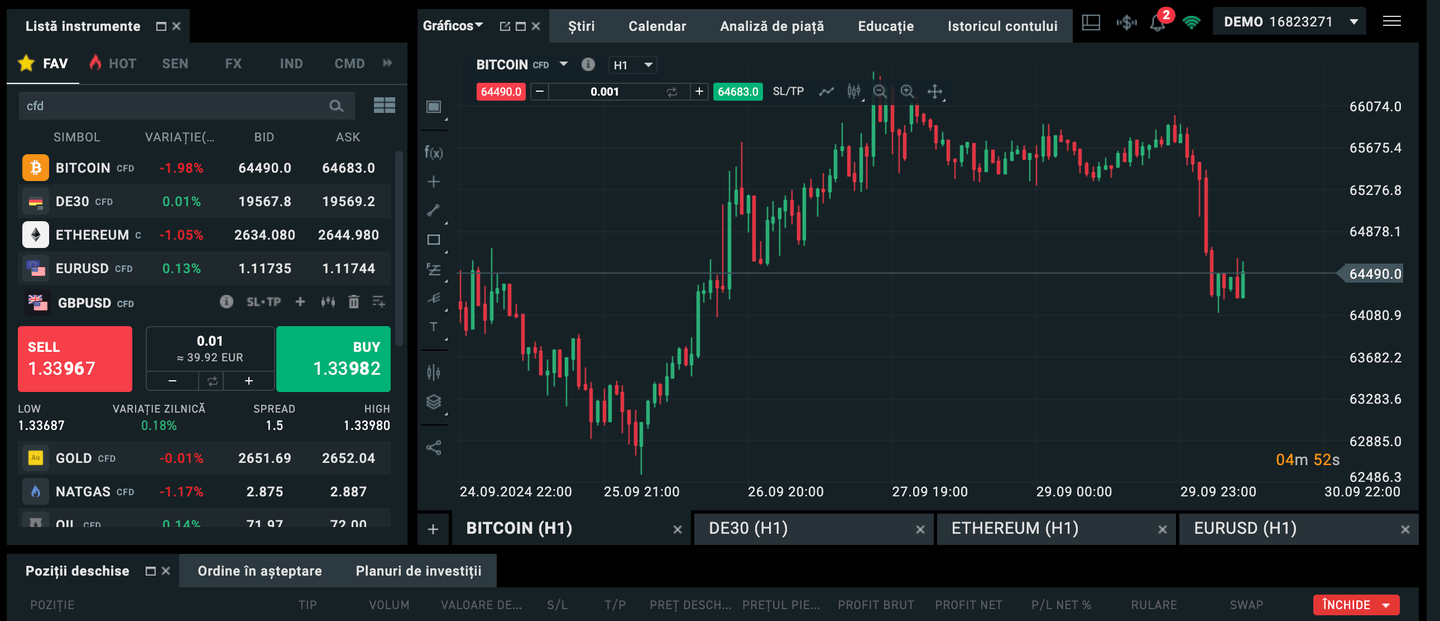Zoom out the chart with magnifier
Image resolution: width=1440 pixels, height=621 pixels.
point(880,91)
